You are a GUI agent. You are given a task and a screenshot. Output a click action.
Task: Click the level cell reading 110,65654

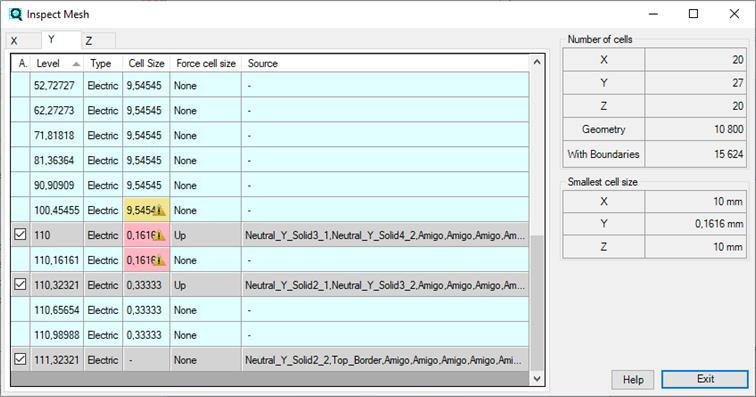tap(56, 310)
